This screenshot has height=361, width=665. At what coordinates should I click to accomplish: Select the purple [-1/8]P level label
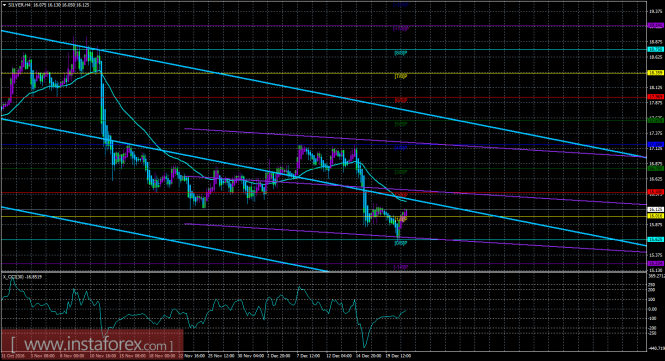401,267
